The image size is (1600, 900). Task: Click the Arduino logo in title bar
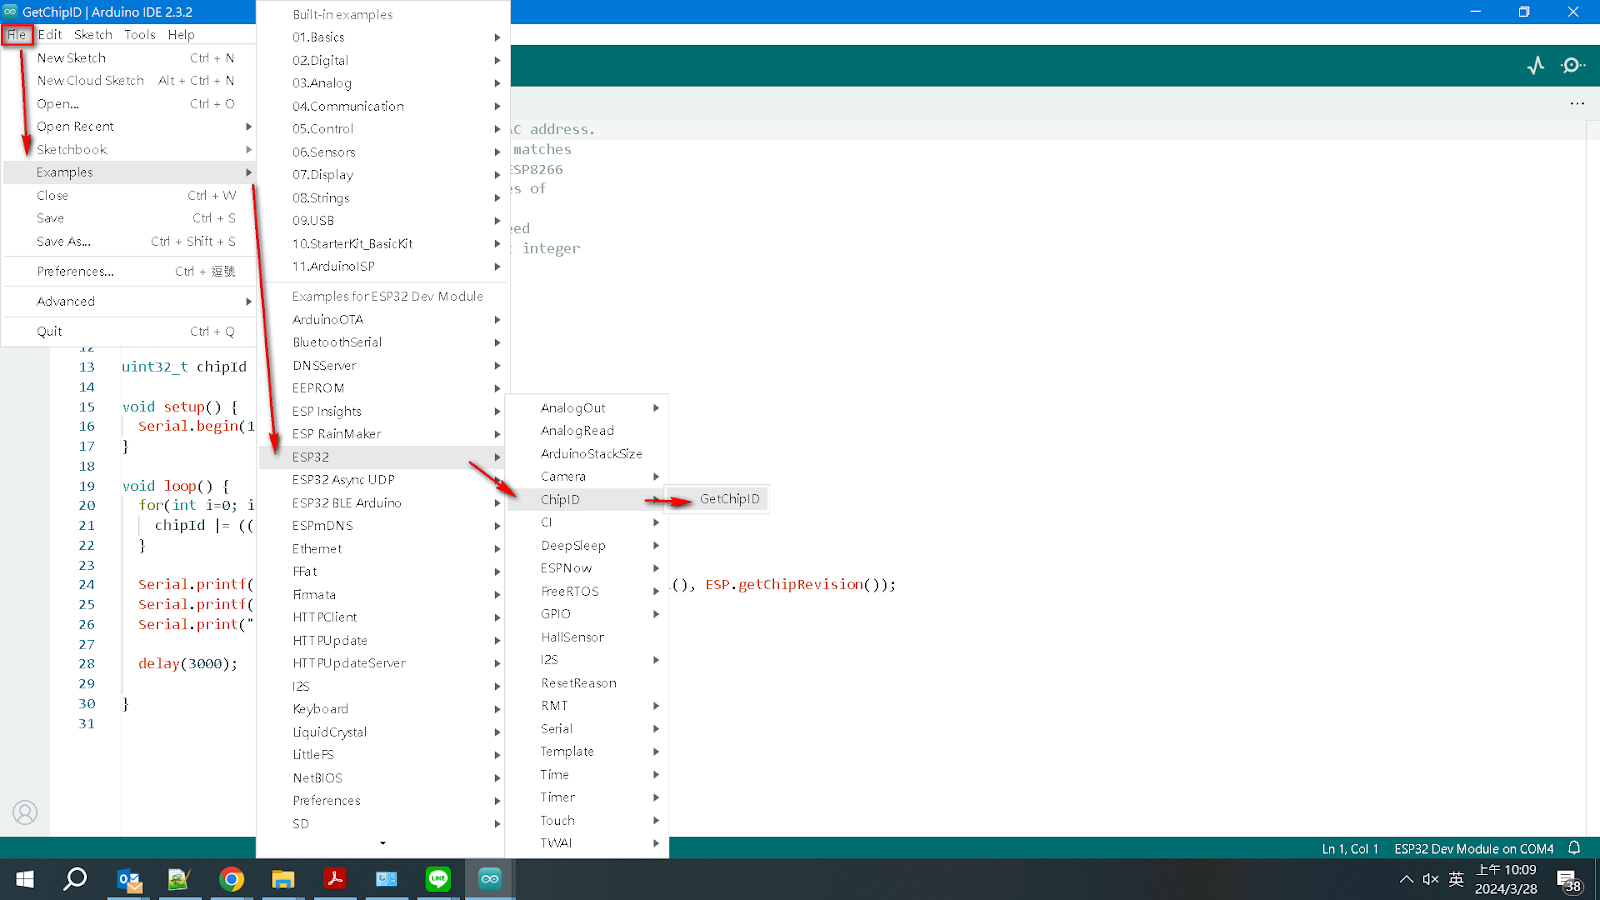click(x=10, y=12)
